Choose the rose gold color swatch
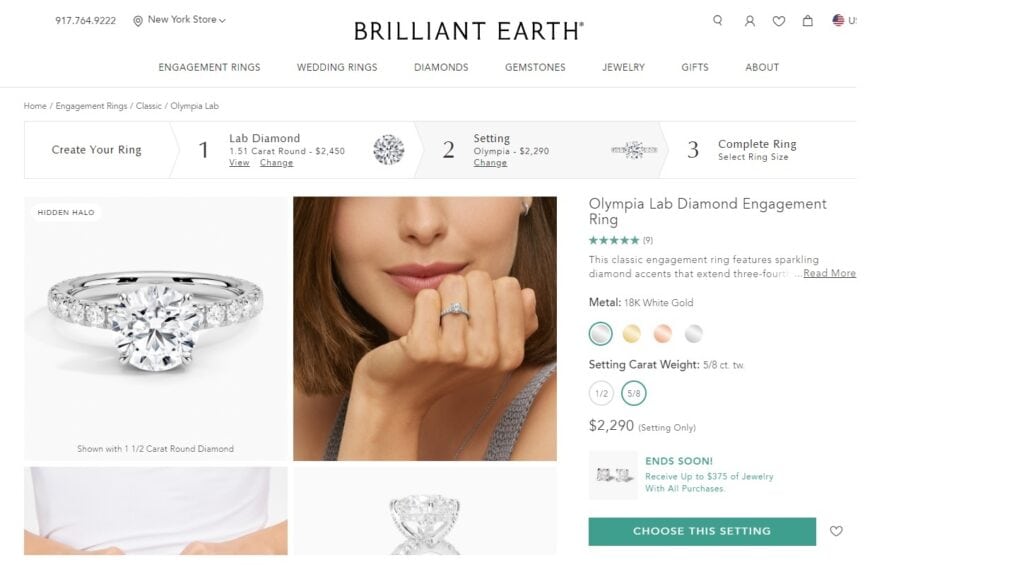Screen dimensions: 1024x577 click(x=663, y=333)
